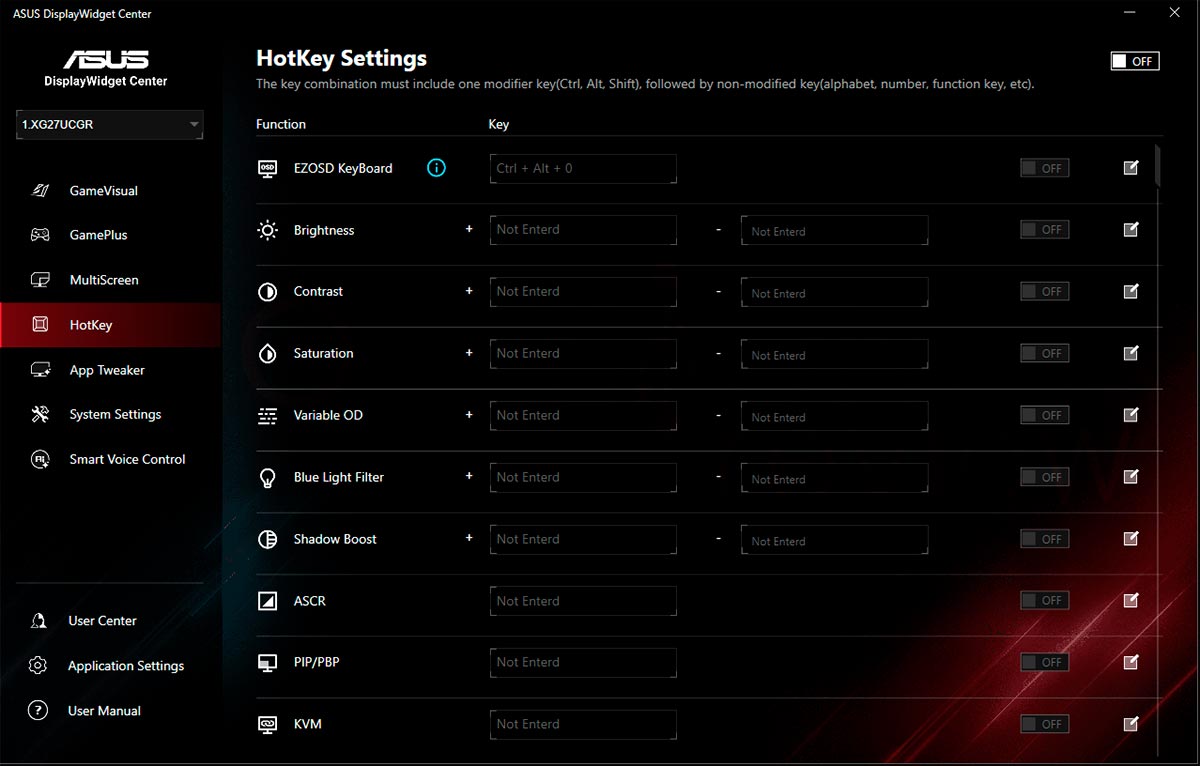The height and width of the screenshot is (766, 1200).
Task: Click the increase plus sign for Brightness
Action: (469, 229)
